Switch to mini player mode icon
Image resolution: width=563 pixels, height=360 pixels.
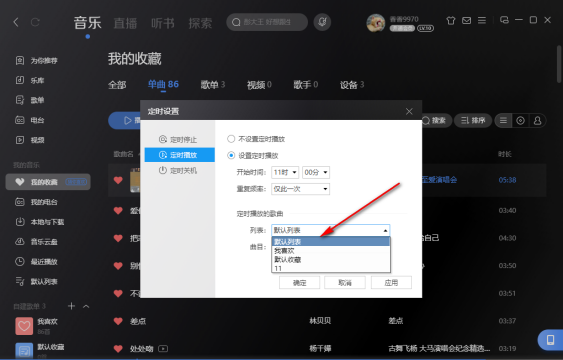504,20
